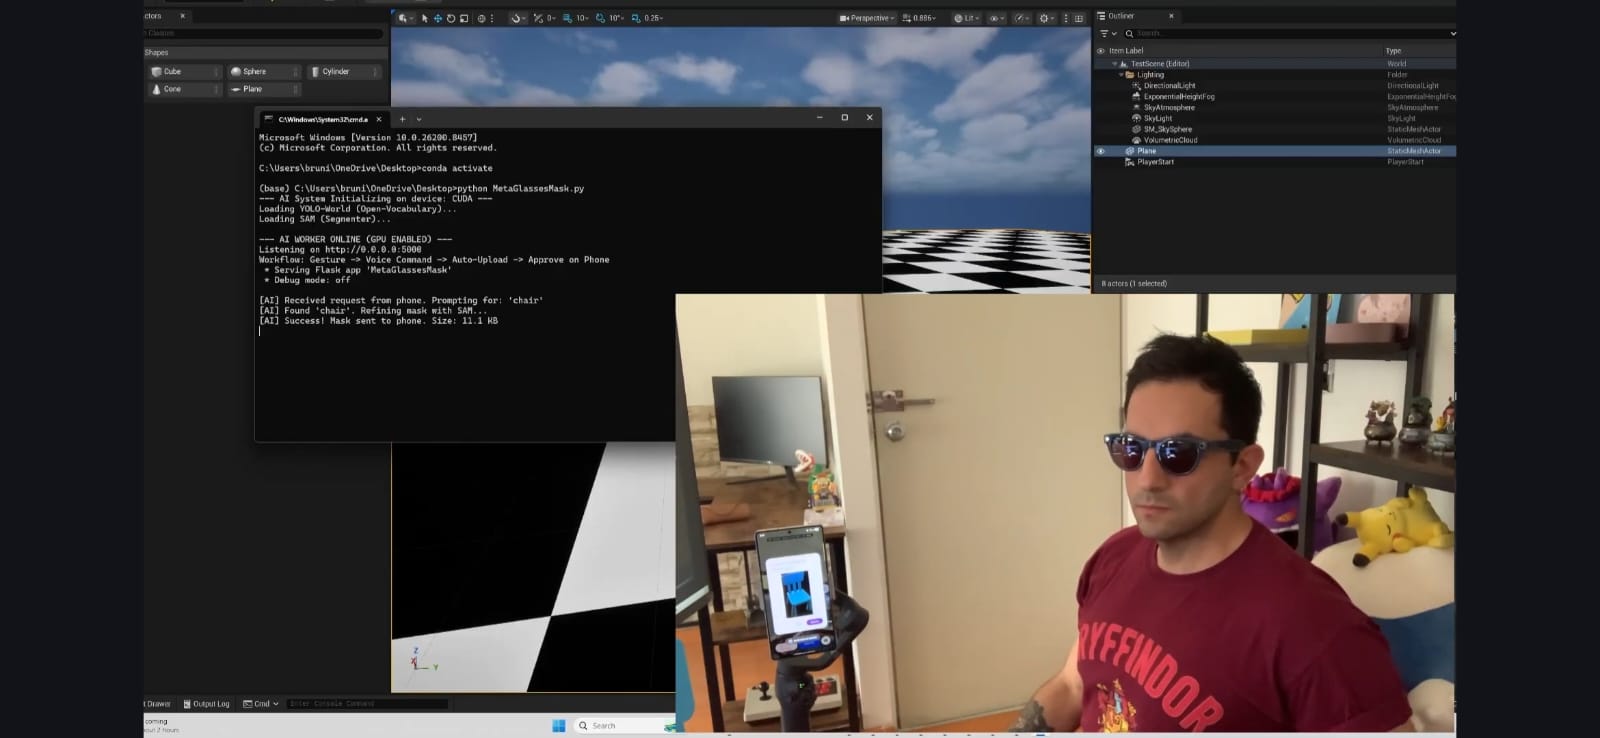
Task: Click the world/local coordinate space icon
Action: tap(482, 18)
